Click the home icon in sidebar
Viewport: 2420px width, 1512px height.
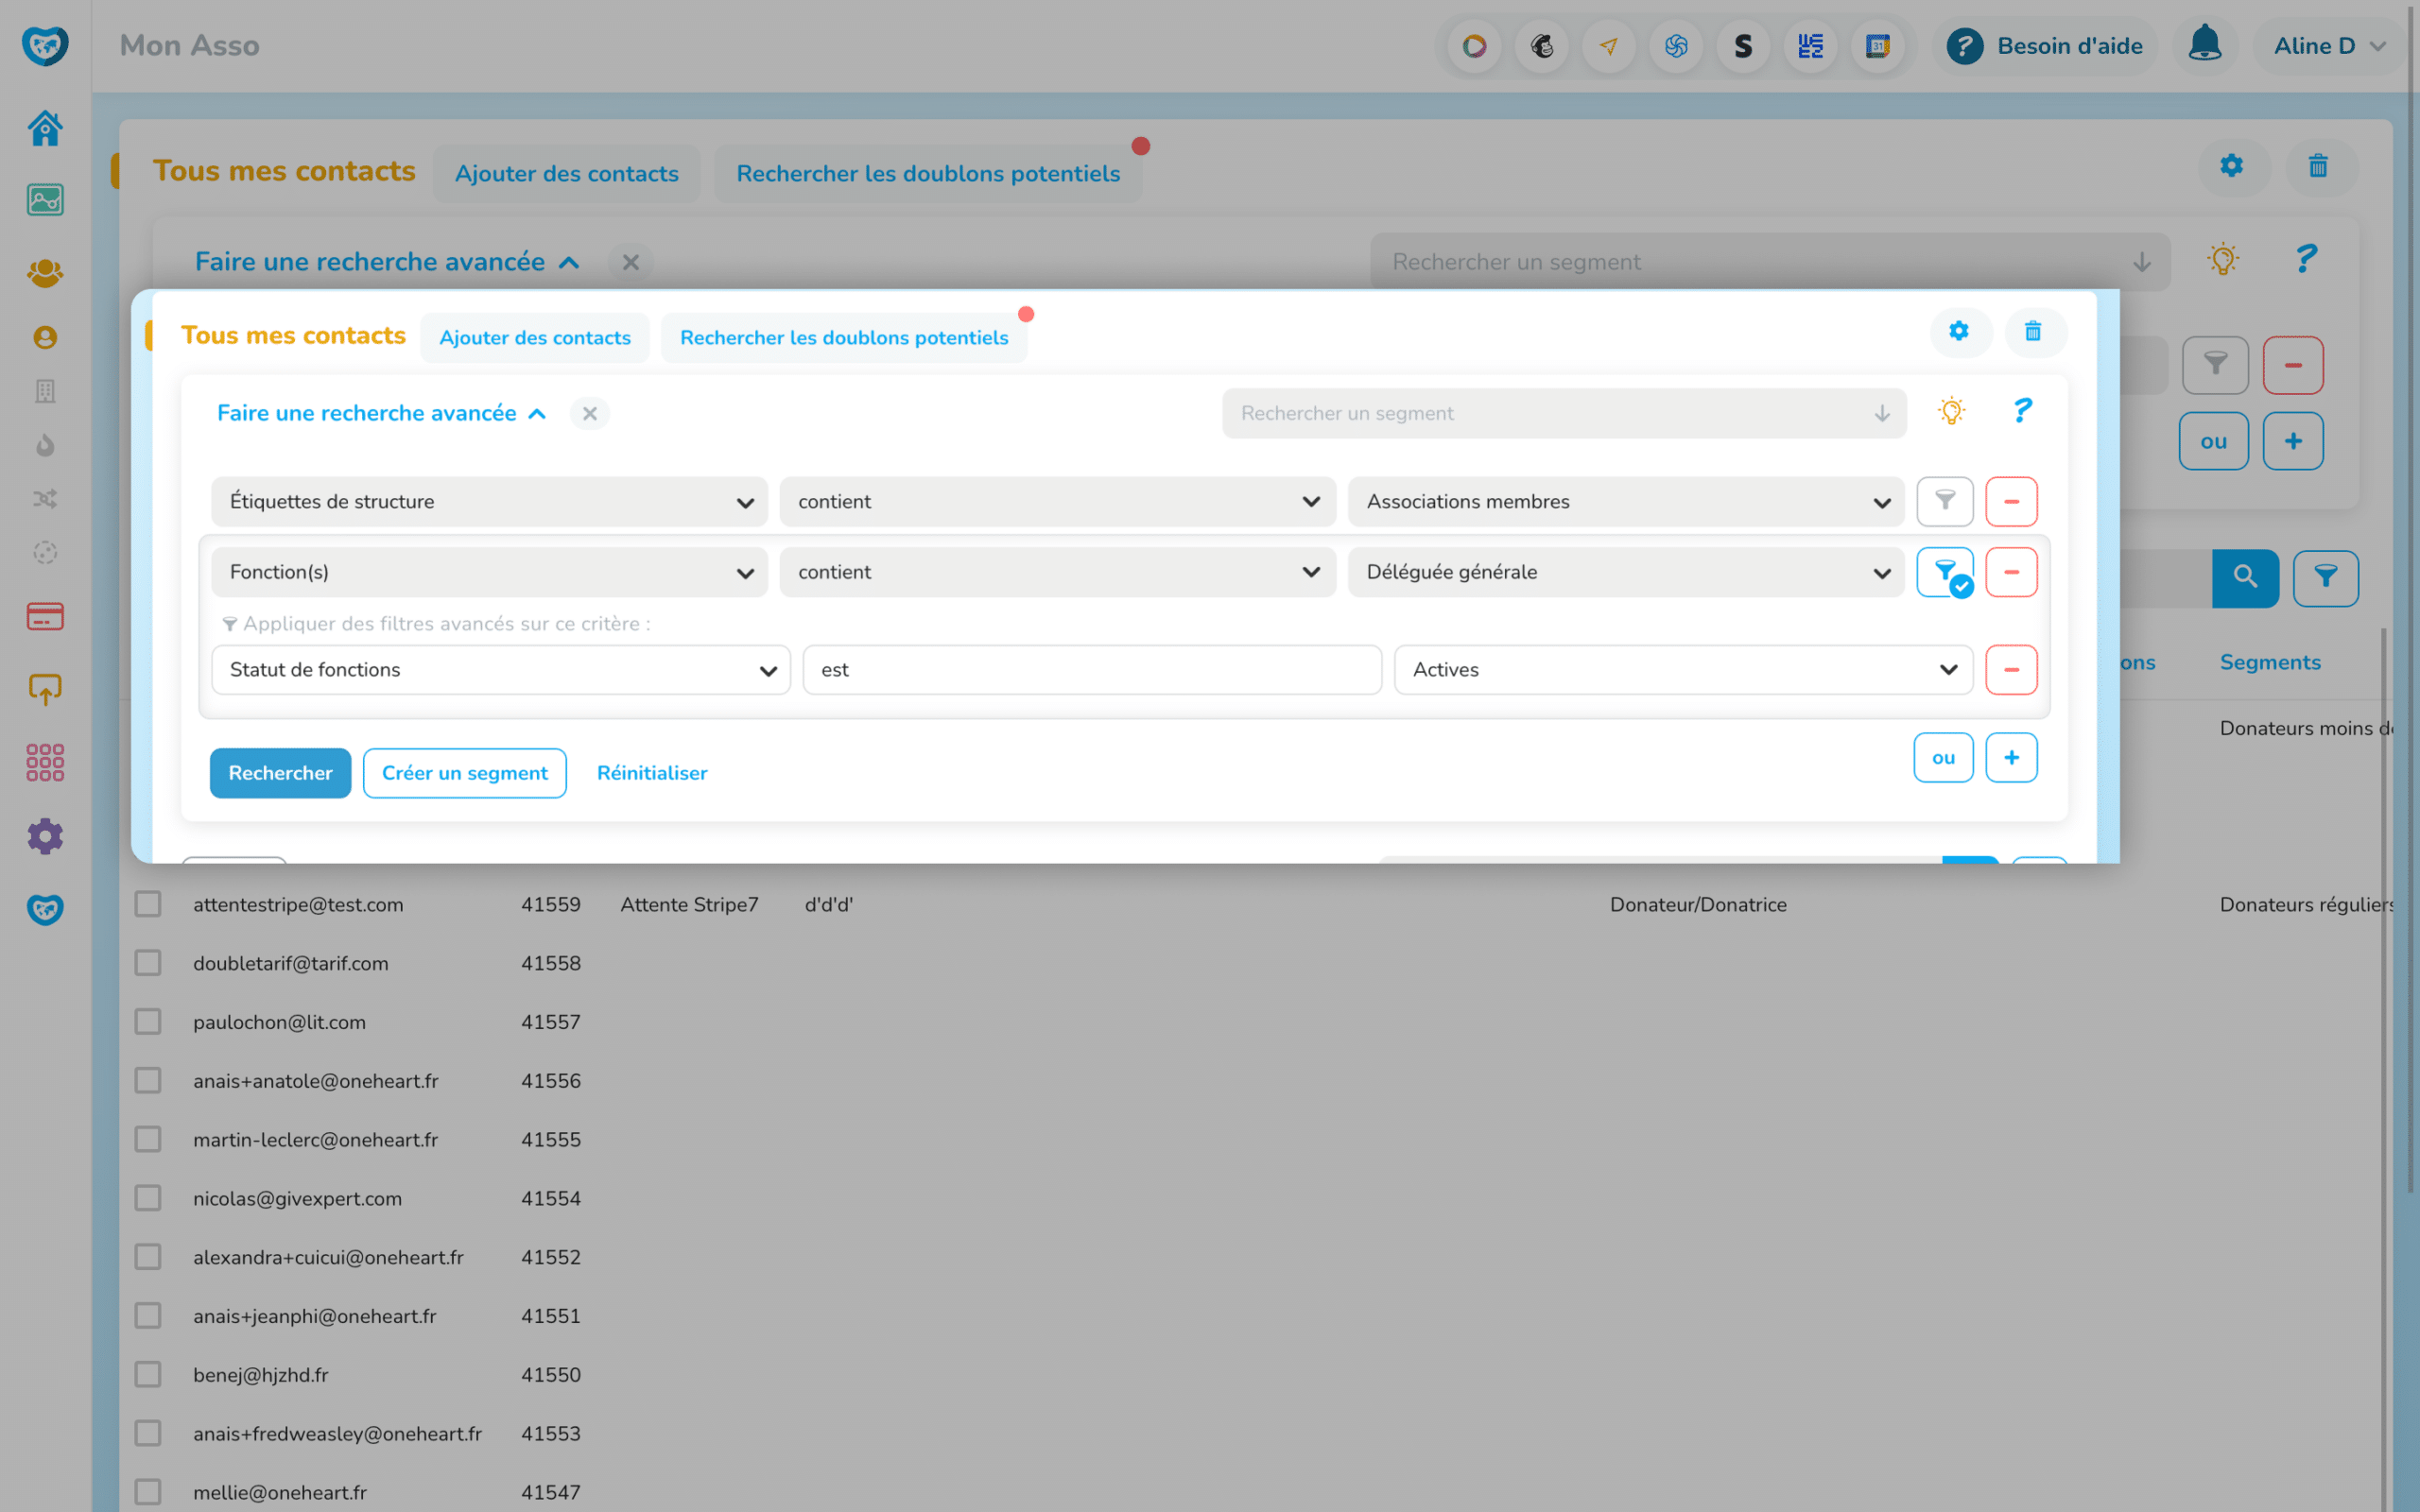point(45,128)
